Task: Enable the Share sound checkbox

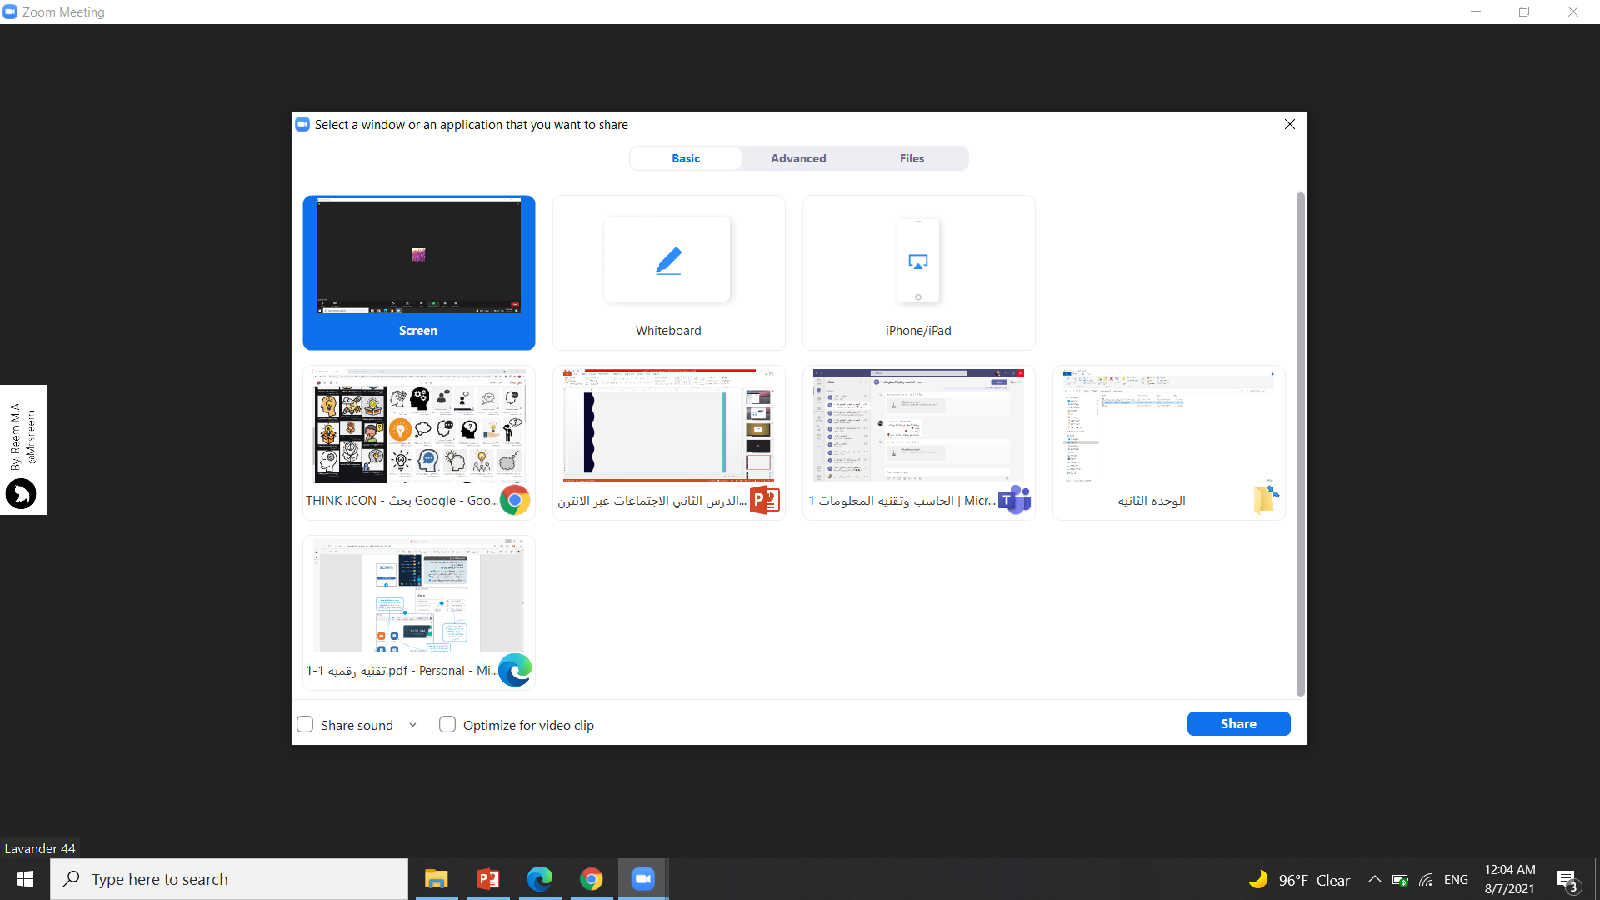Action: [306, 725]
